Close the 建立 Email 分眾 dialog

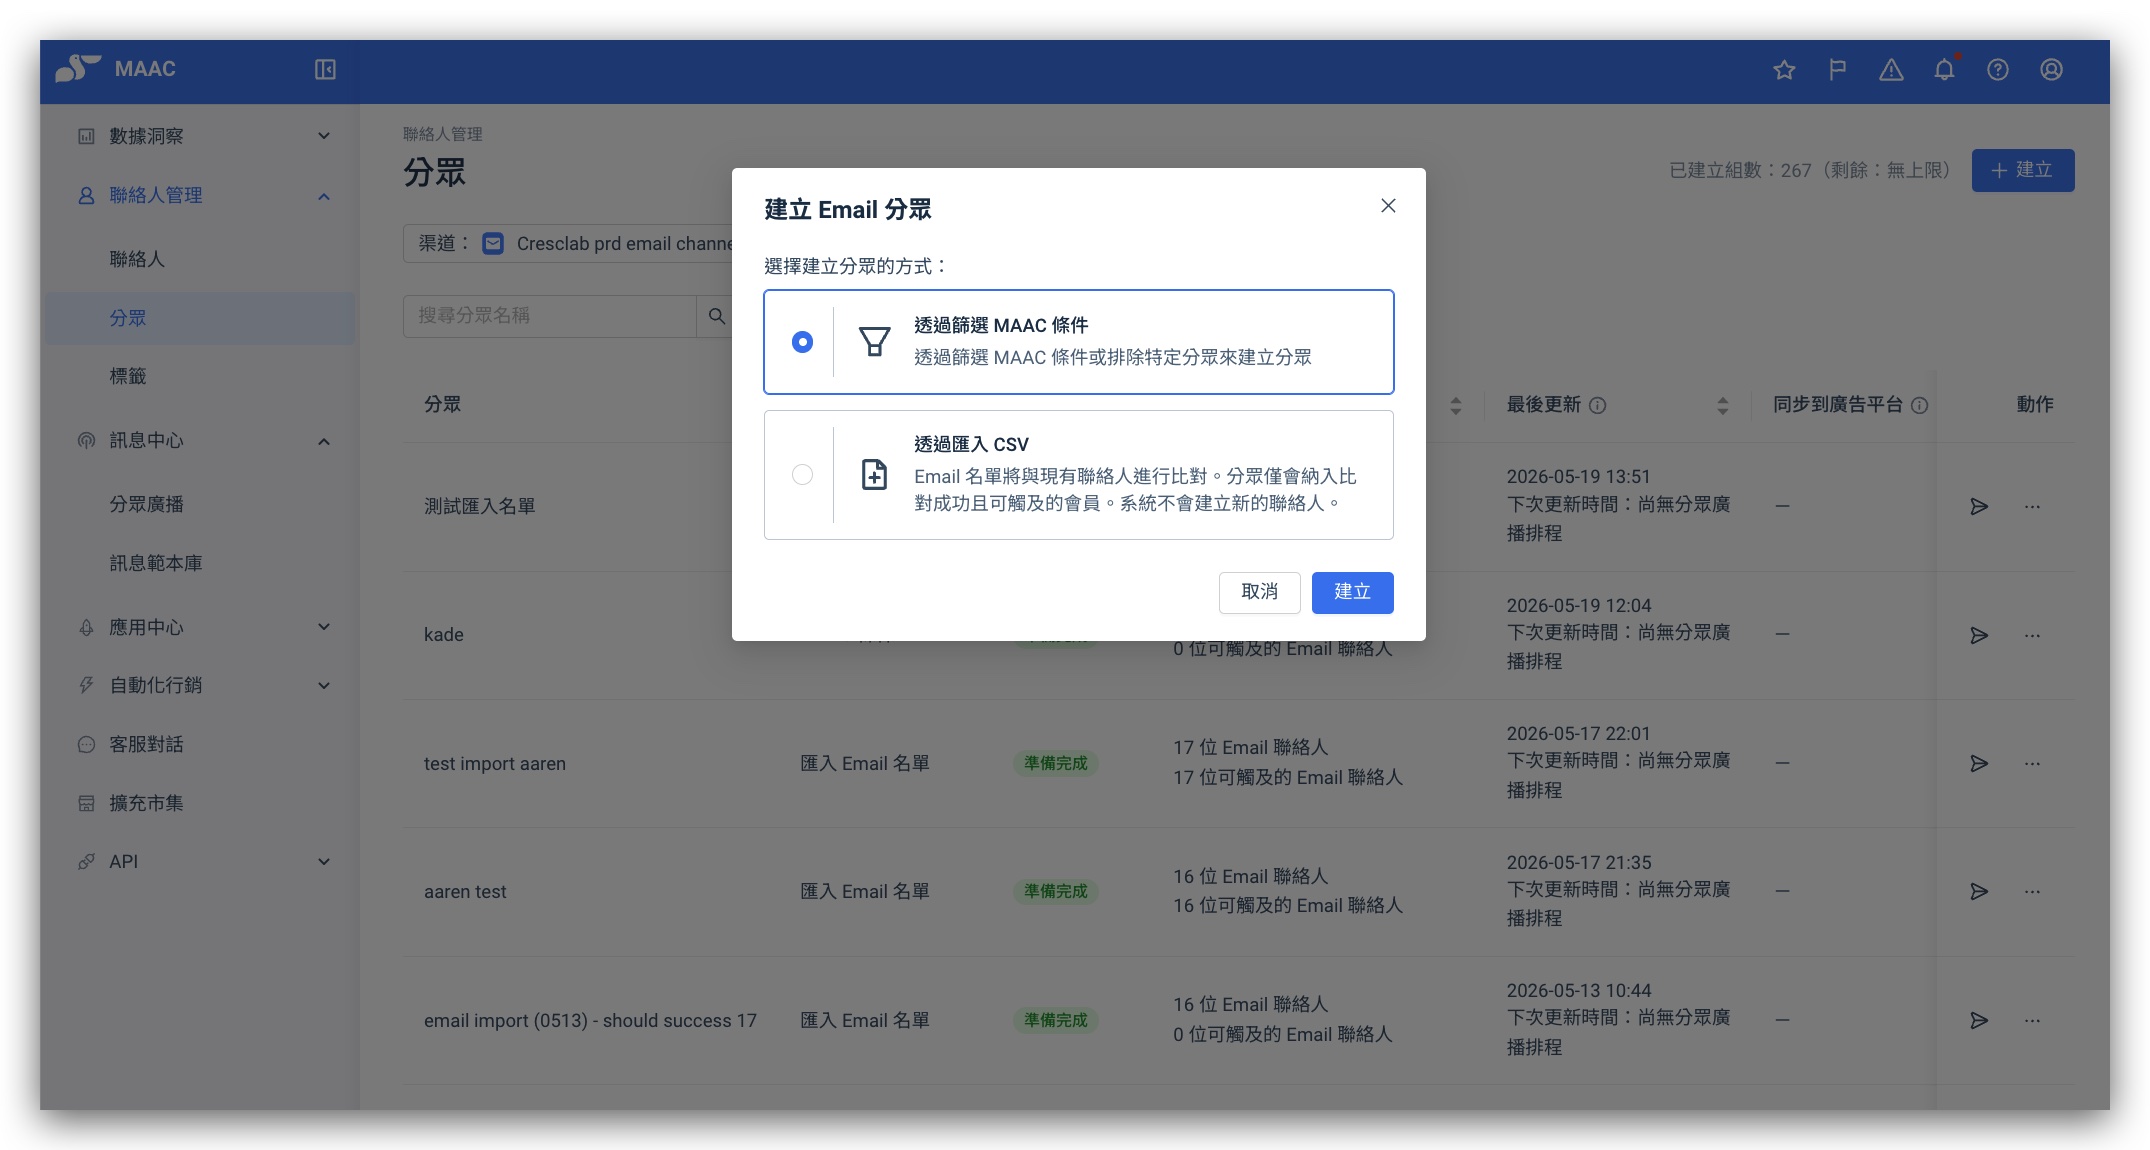click(x=1388, y=206)
